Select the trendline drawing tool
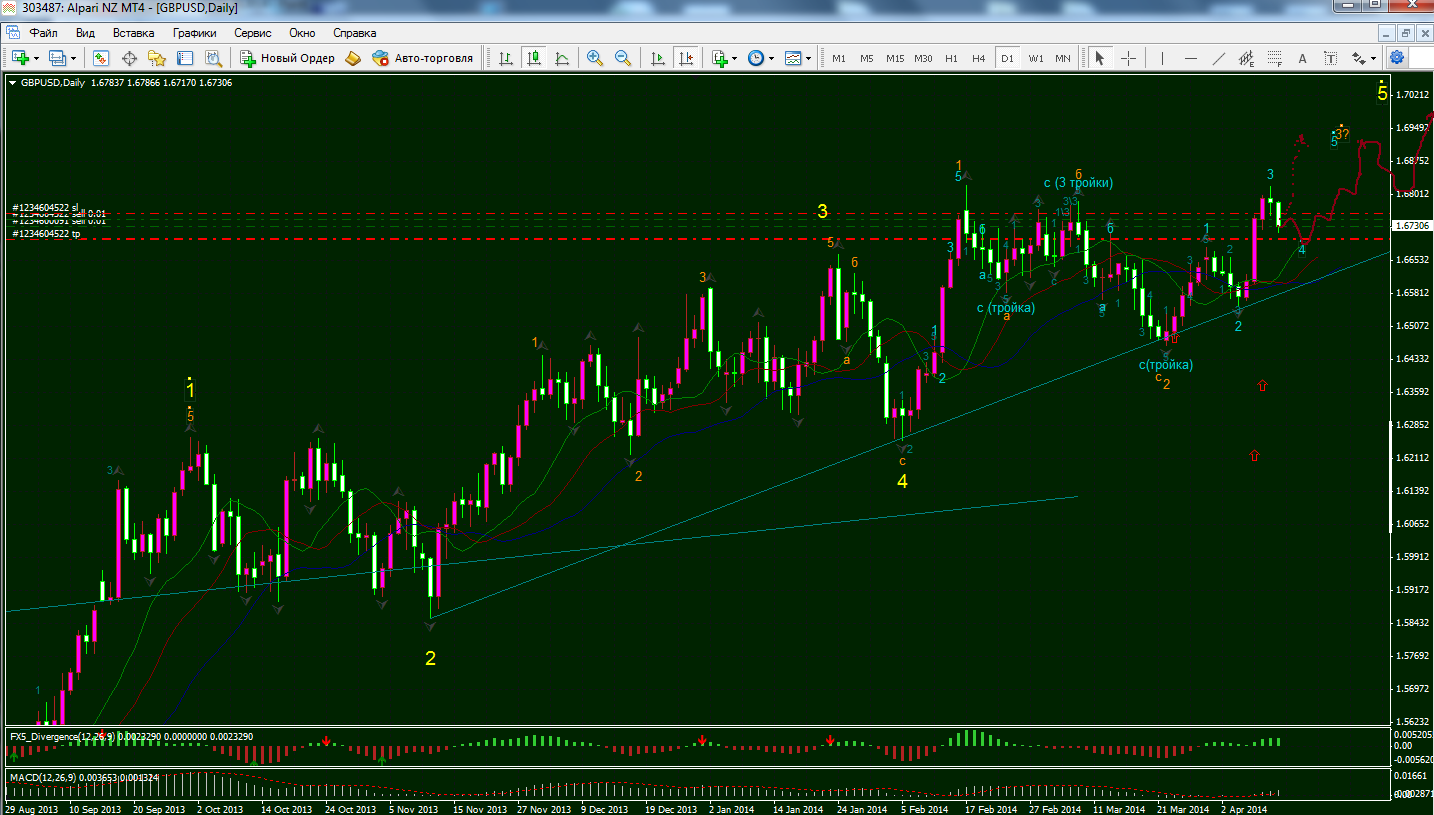The width and height of the screenshot is (1434, 815). point(1219,58)
